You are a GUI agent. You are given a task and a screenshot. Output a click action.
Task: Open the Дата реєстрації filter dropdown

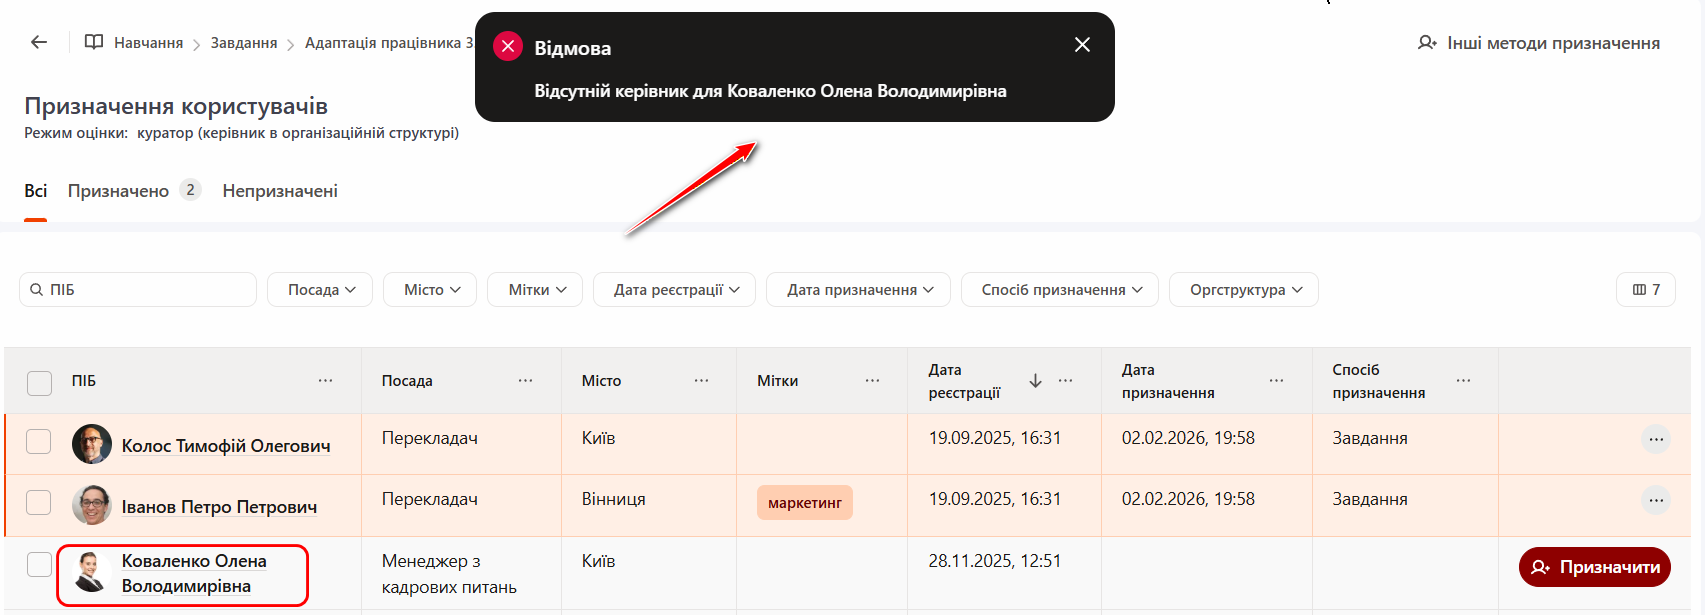pos(674,290)
